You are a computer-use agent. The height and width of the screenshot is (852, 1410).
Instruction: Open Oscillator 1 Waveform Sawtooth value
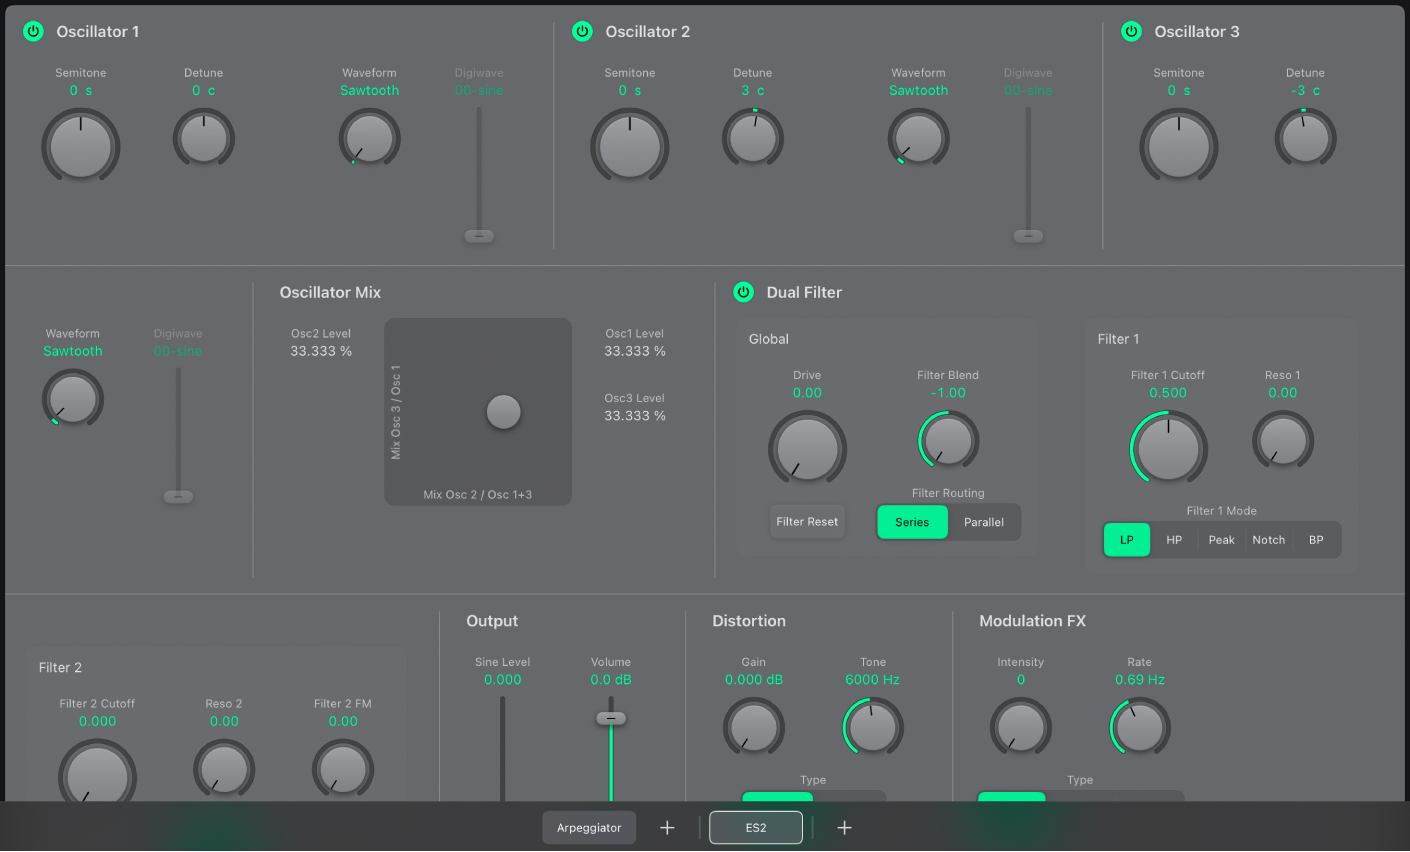click(369, 90)
